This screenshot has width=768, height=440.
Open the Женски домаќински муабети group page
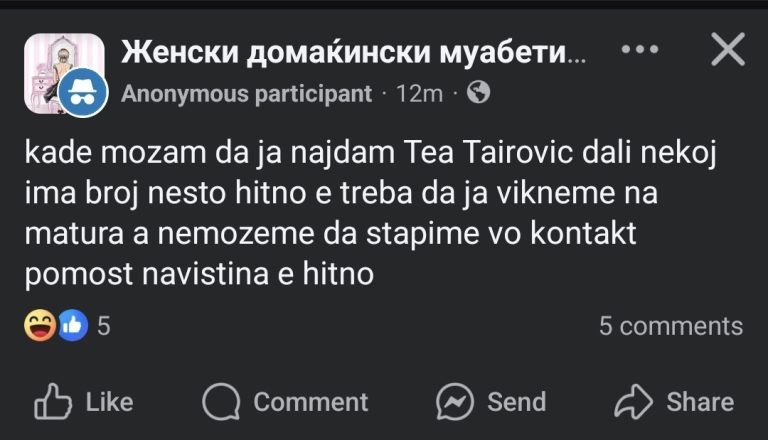[353, 52]
